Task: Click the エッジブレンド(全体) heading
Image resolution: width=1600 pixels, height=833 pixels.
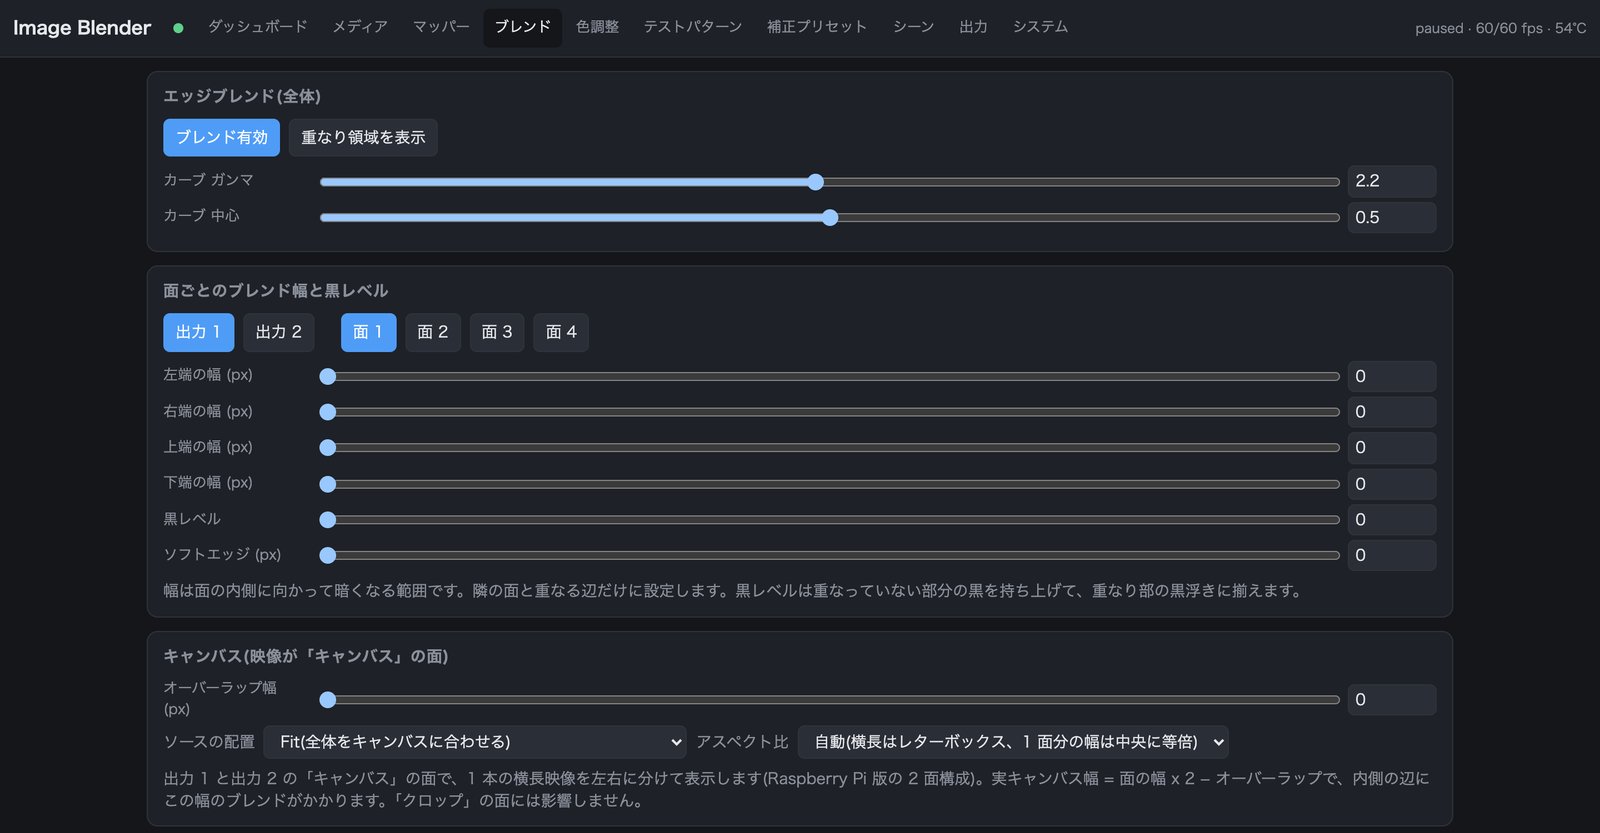Action: click(x=242, y=96)
